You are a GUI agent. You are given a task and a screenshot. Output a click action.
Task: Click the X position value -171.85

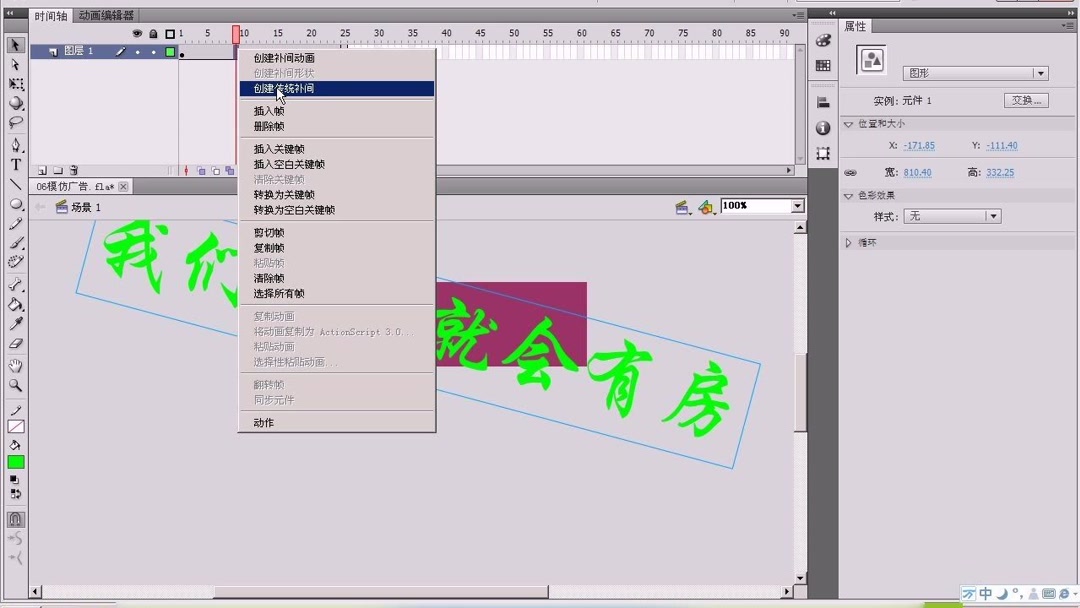[919, 145]
